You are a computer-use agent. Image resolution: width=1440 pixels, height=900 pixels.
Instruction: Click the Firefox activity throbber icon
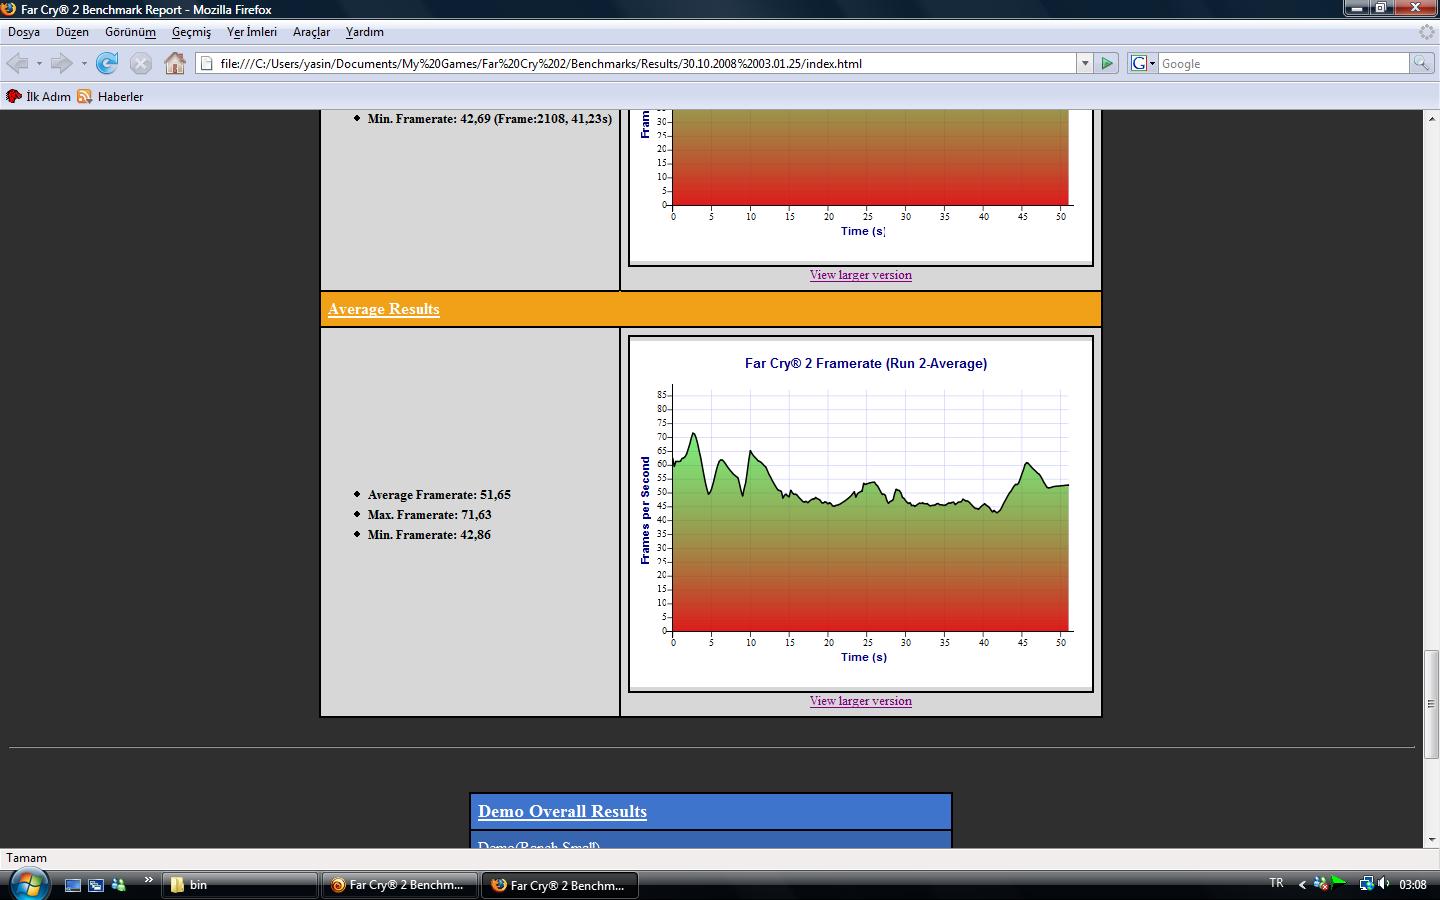(1427, 32)
